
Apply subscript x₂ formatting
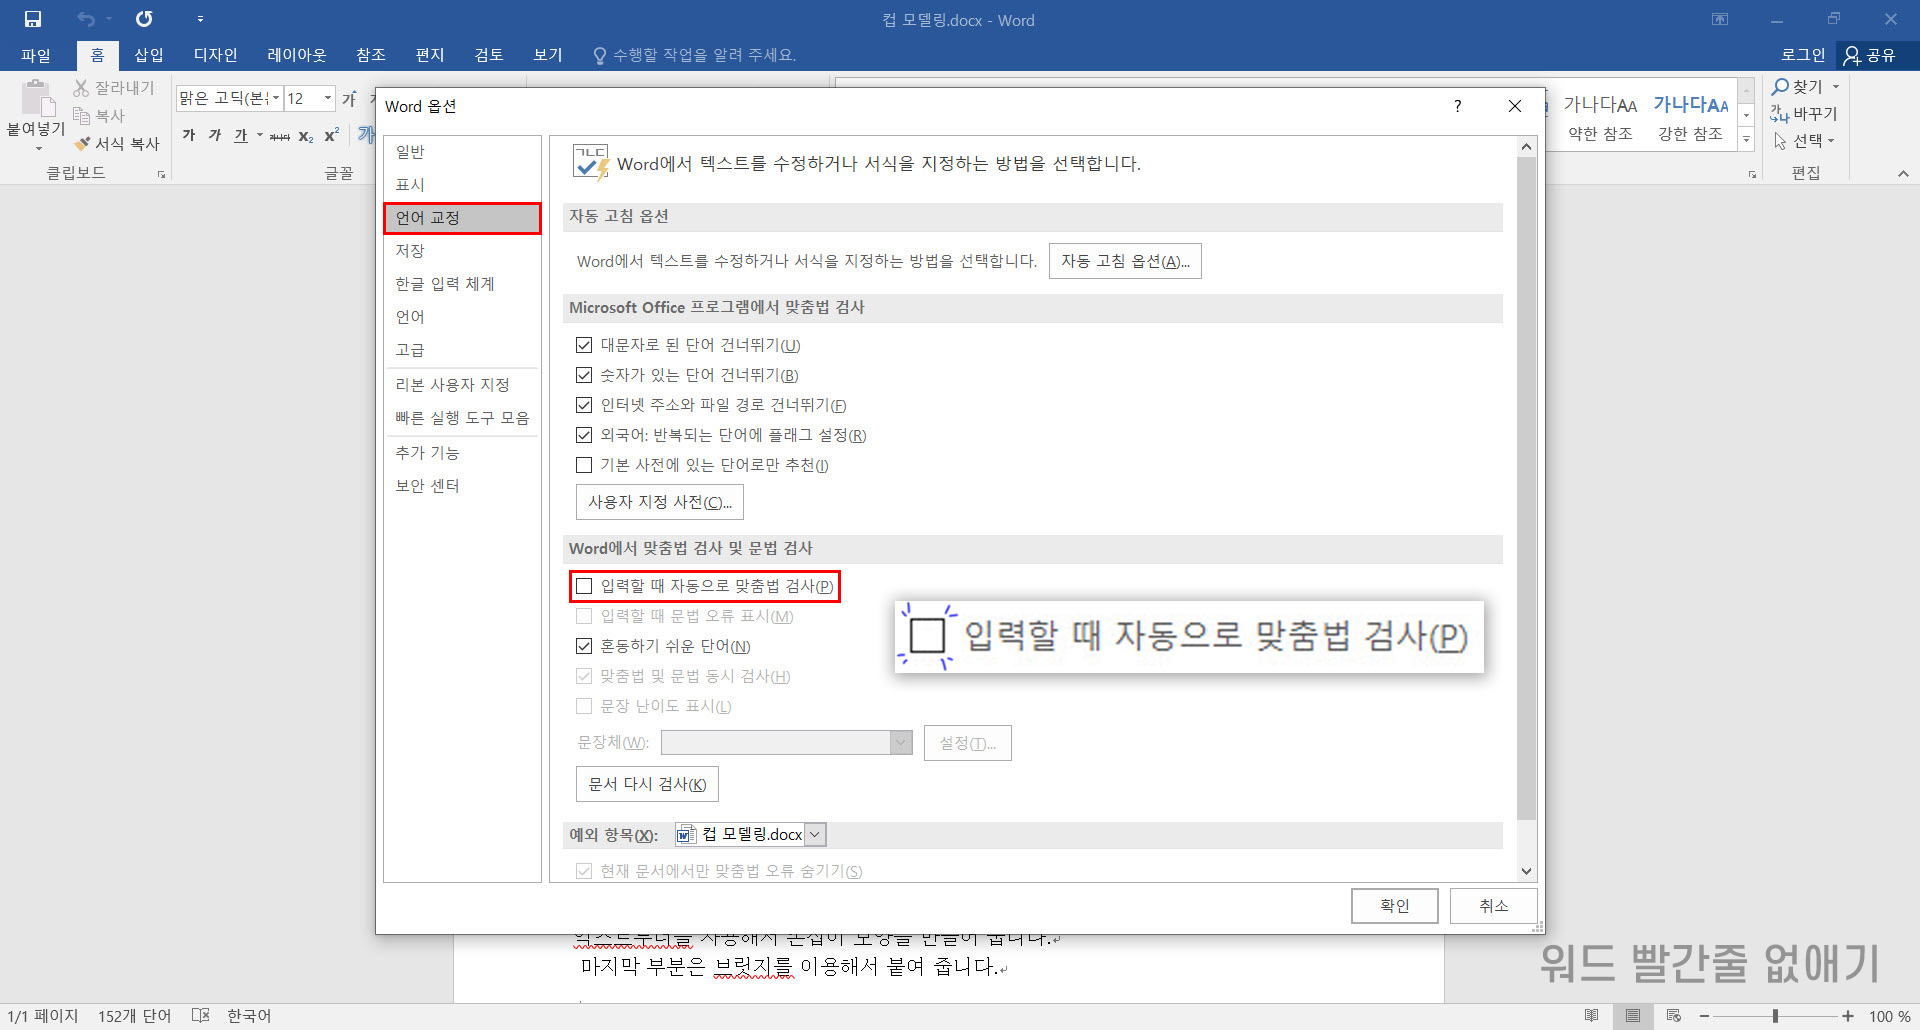point(306,136)
